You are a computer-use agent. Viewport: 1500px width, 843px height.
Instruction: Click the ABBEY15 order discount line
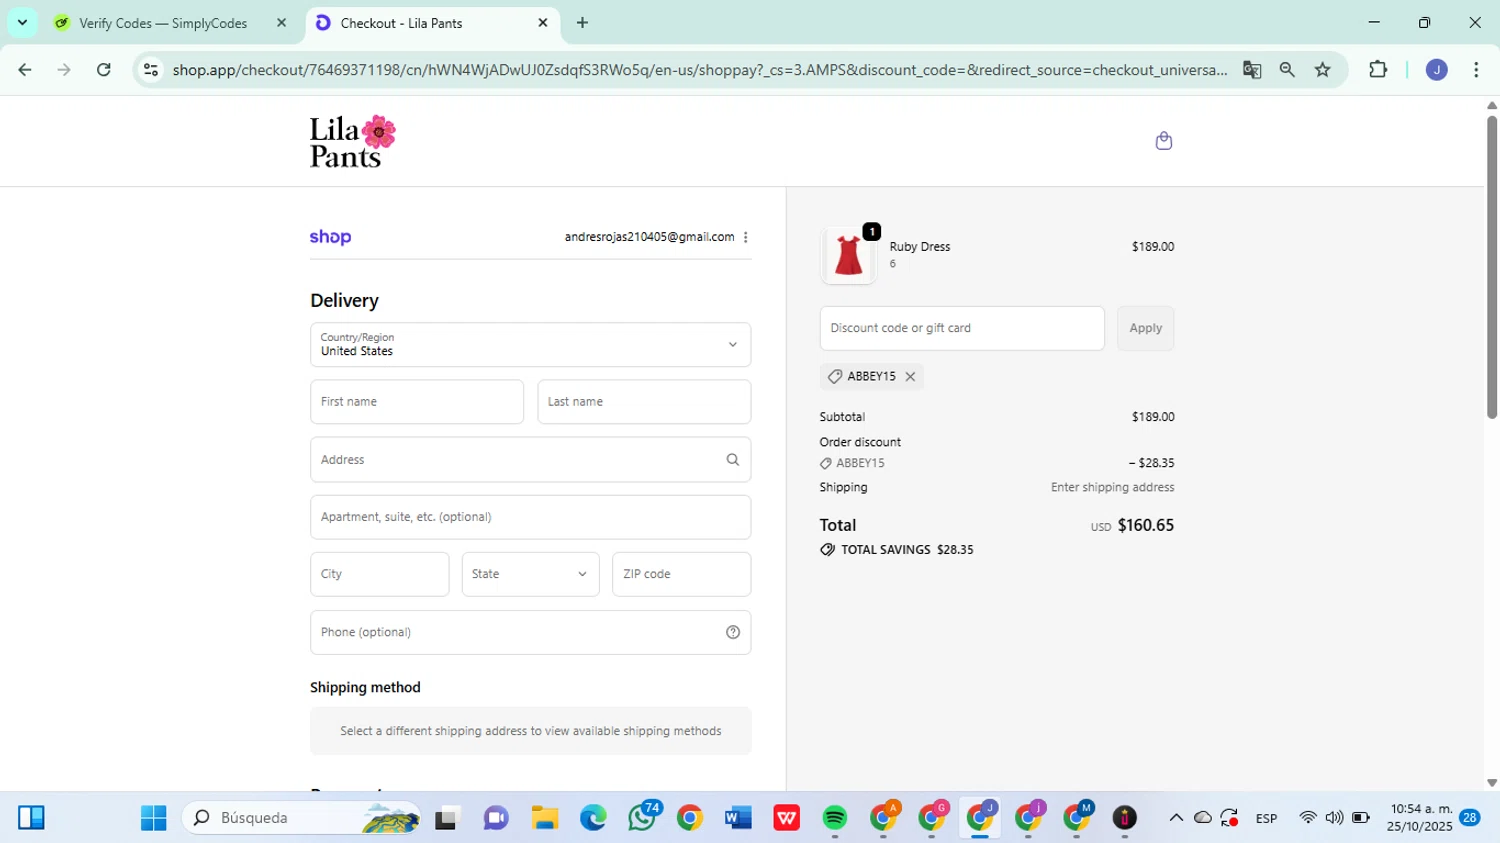coord(997,463)
